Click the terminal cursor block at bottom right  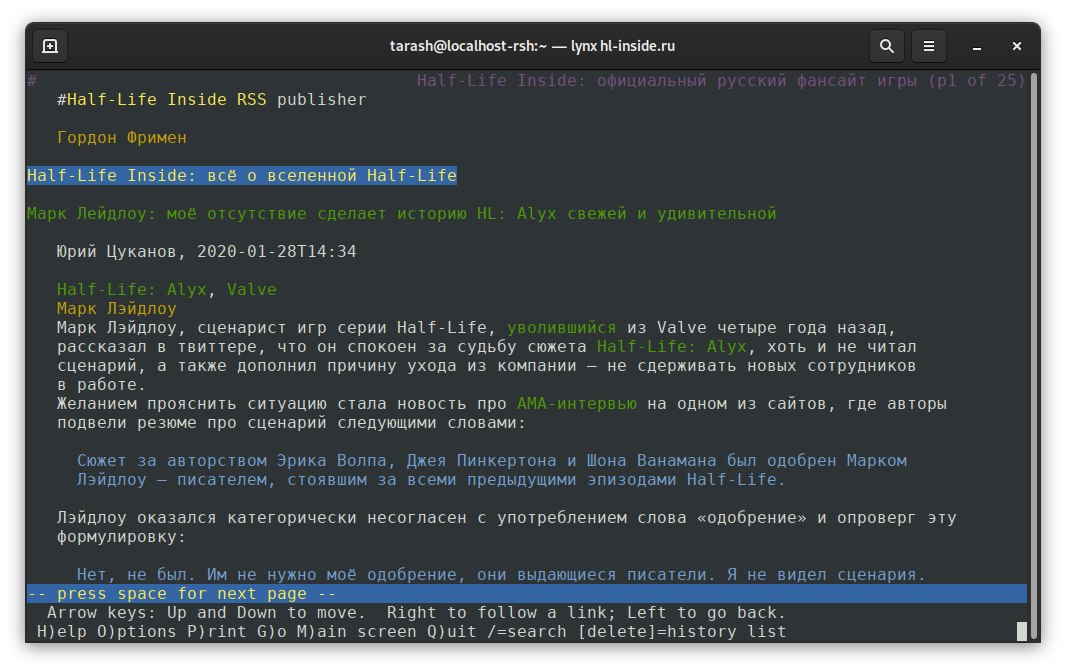click(1022, 632)
